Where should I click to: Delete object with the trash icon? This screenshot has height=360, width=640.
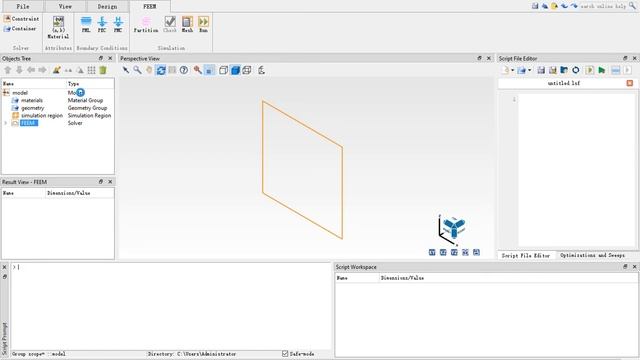point(103,70)
